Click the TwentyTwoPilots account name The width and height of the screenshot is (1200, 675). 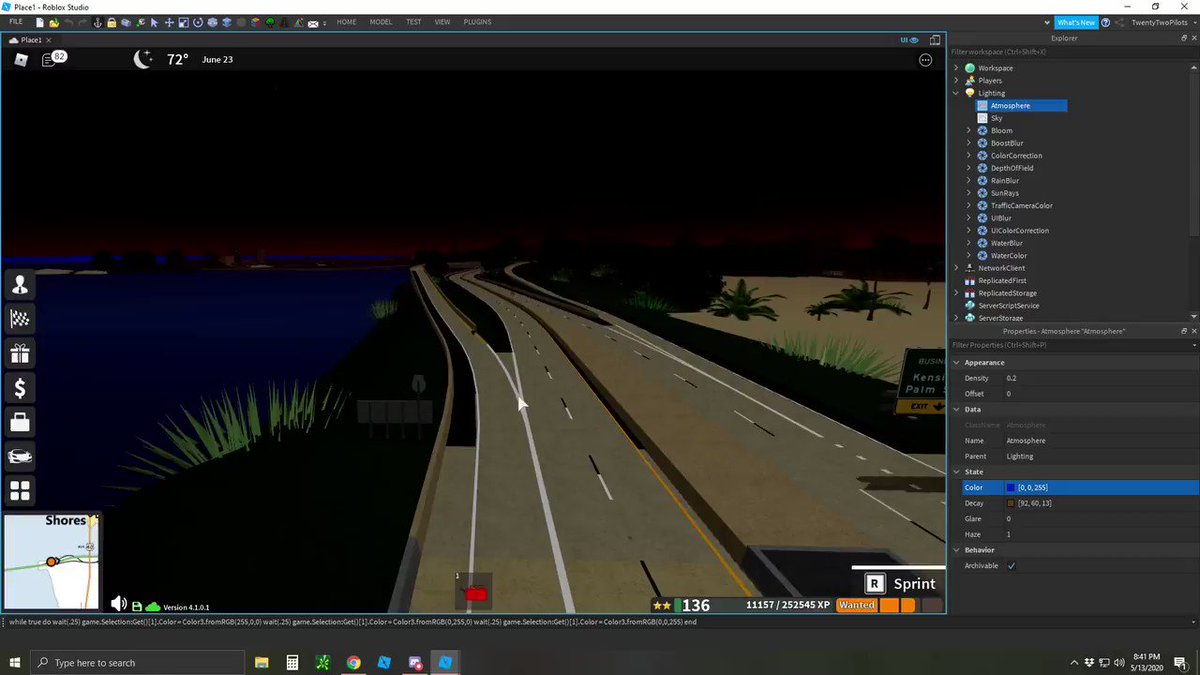point(1159,22)
